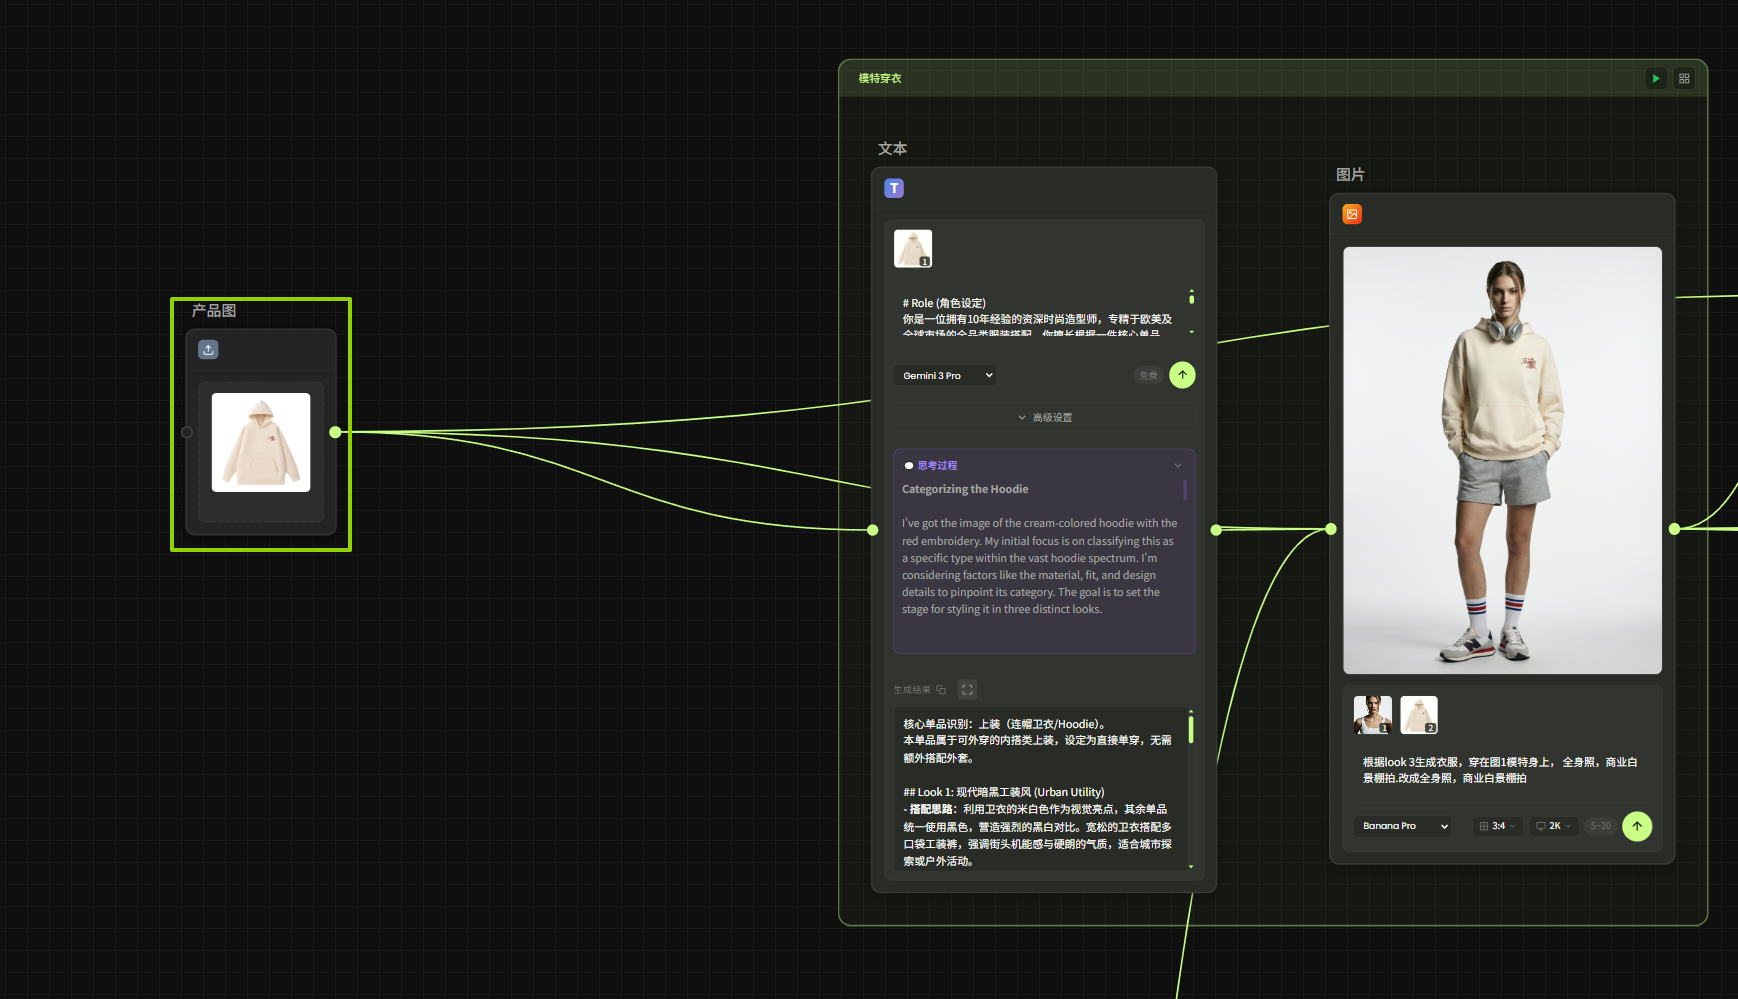The height and width of the screenshot is (999, 1738).
Task: Click the orange image node icon
Action: click(1352, 214)
